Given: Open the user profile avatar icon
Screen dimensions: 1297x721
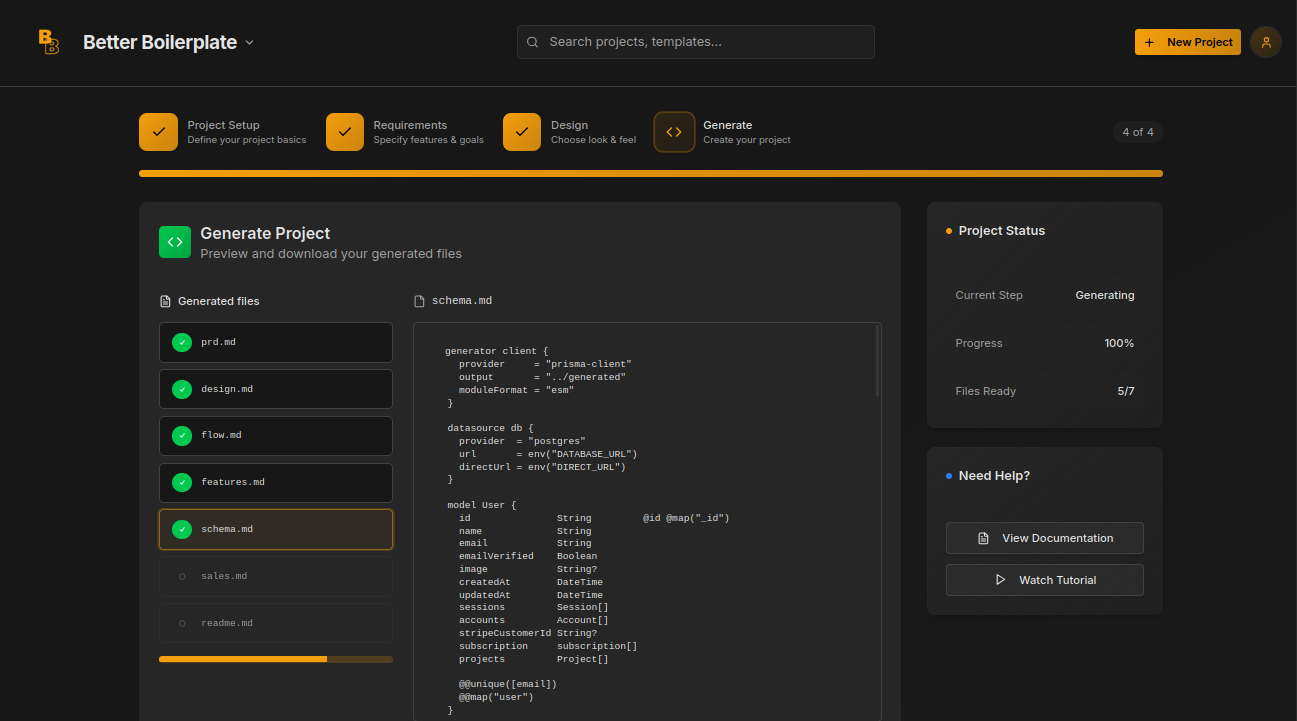Looking at the screenshot, I should [1265, 42].
